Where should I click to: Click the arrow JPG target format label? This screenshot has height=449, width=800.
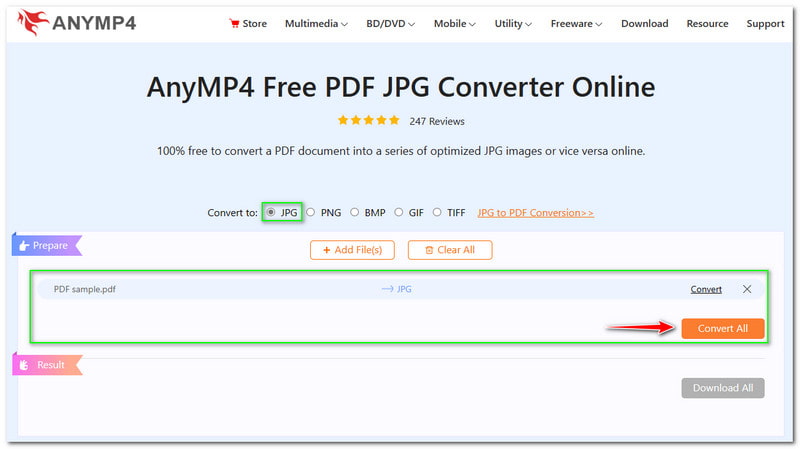(396, 289)
